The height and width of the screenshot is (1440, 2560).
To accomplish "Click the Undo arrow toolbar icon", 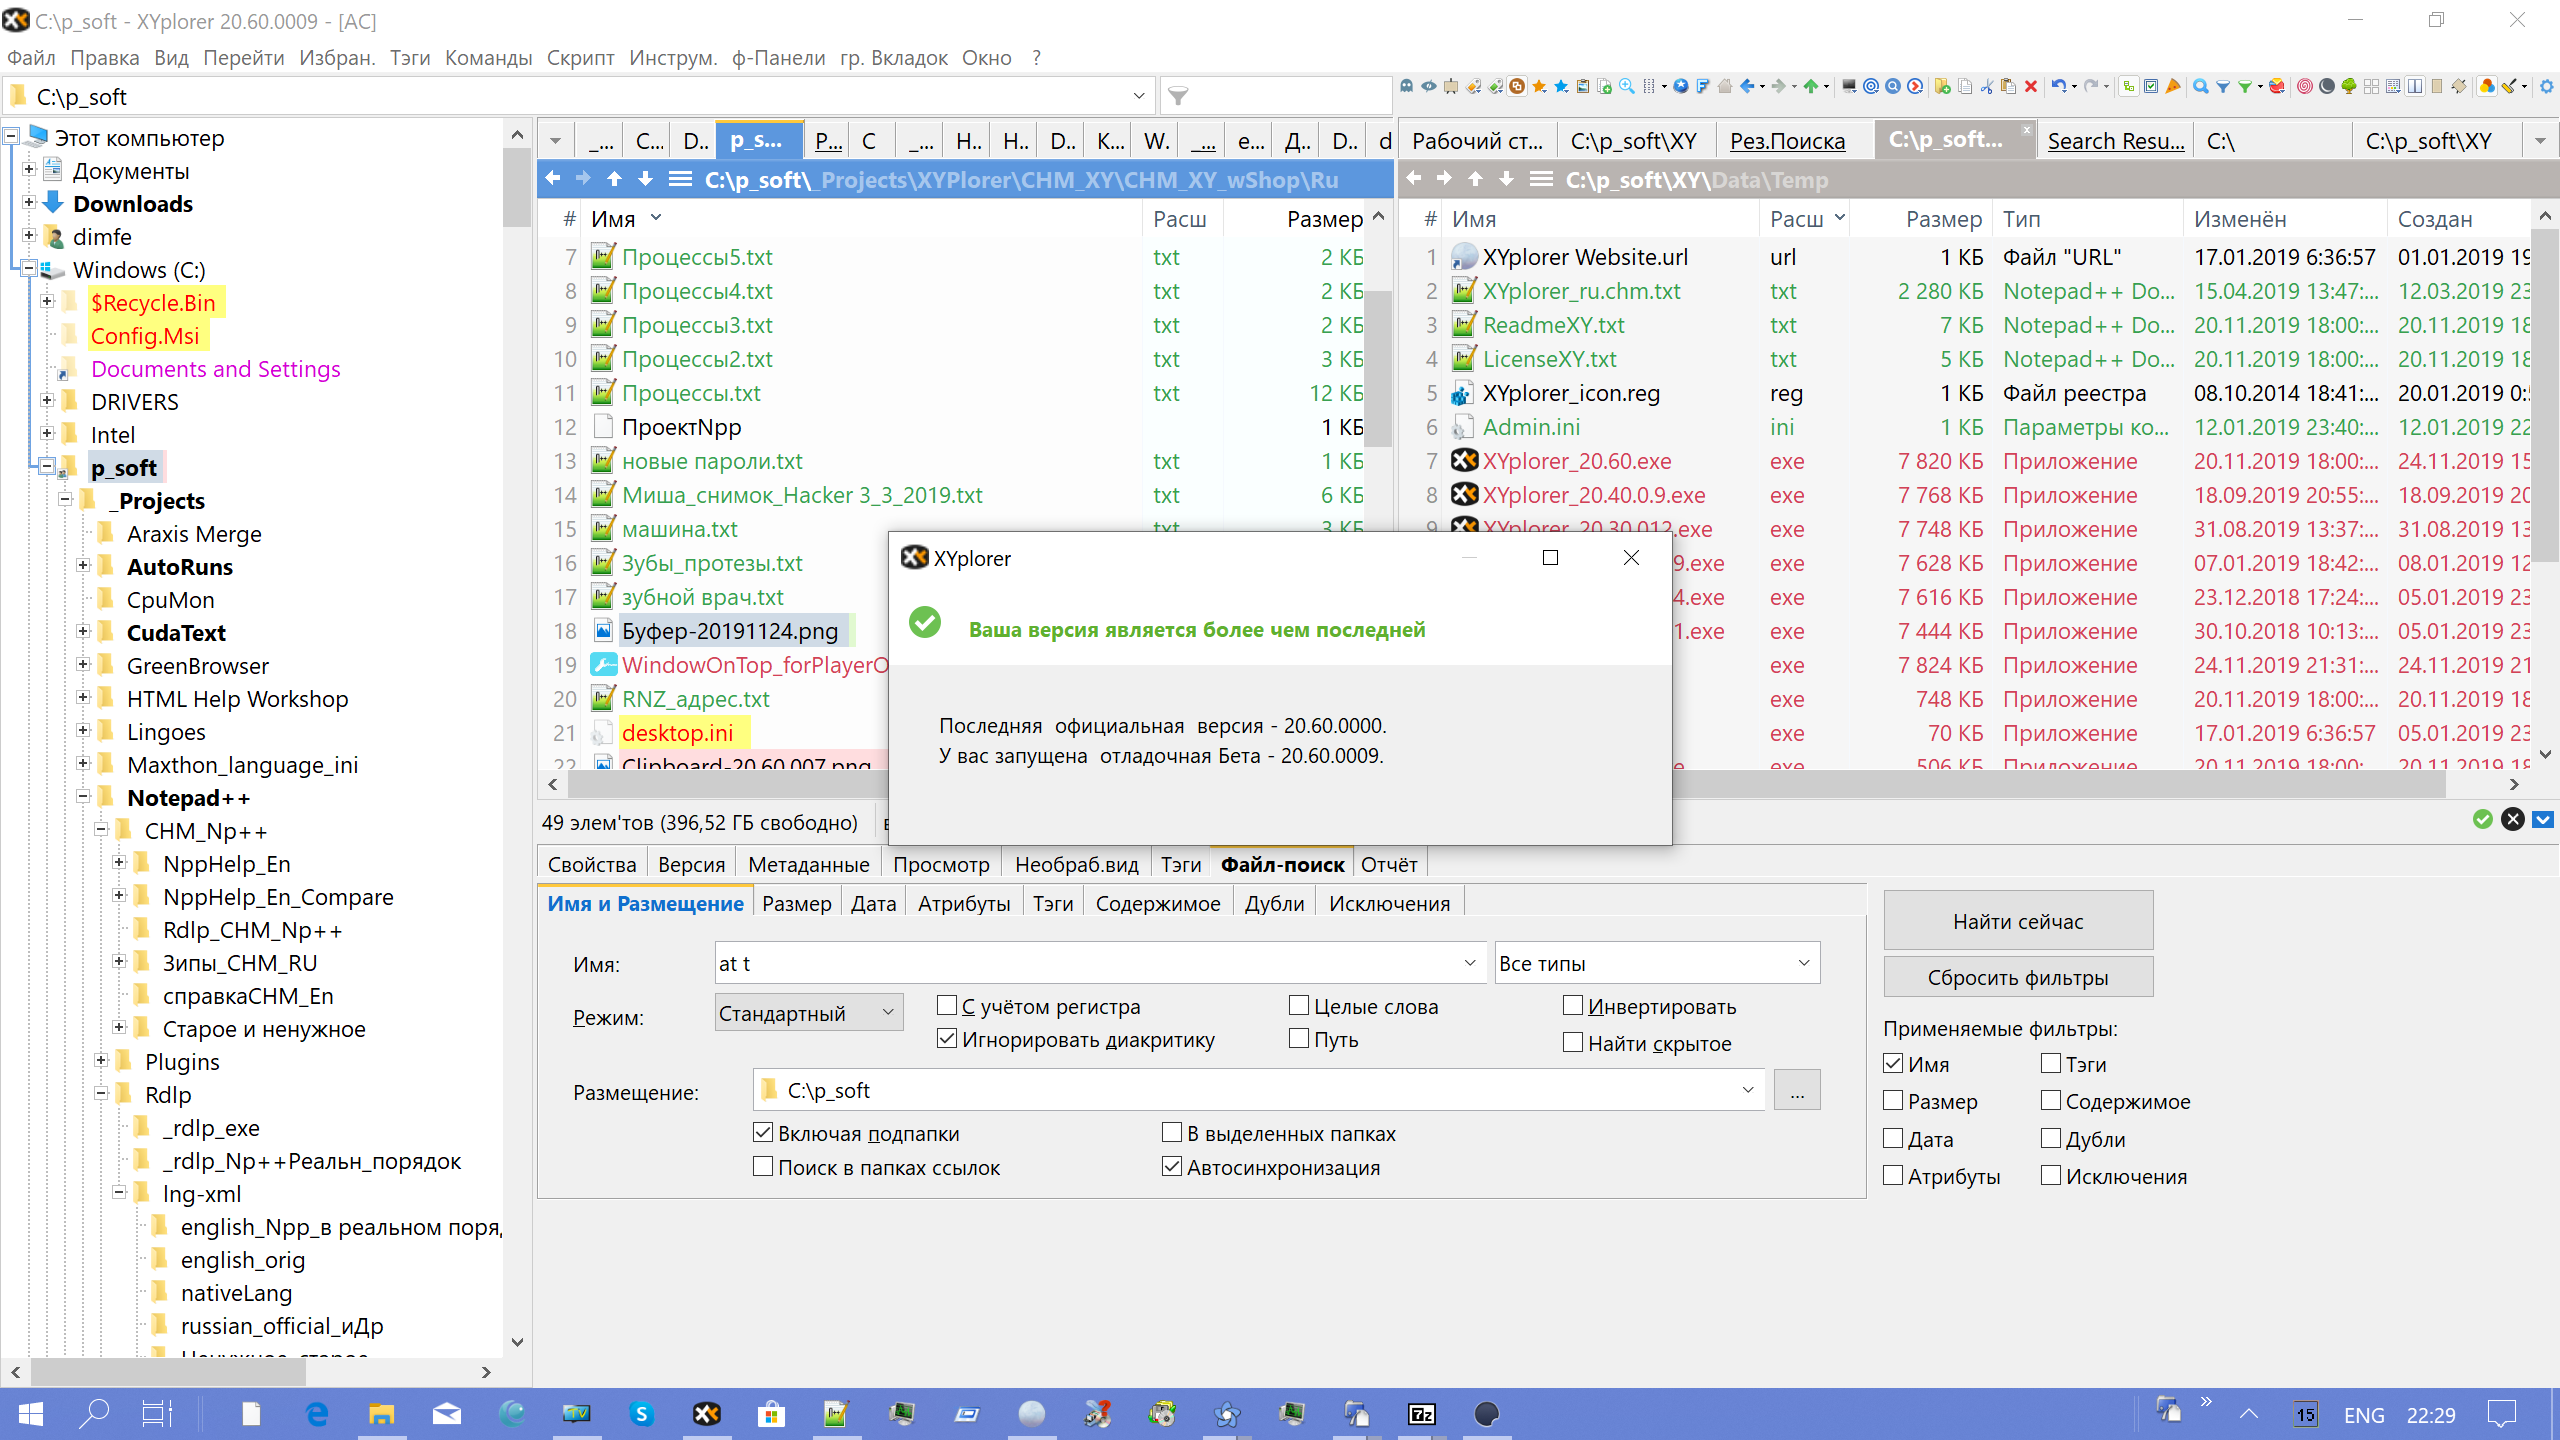I will tap(2058, 87).
